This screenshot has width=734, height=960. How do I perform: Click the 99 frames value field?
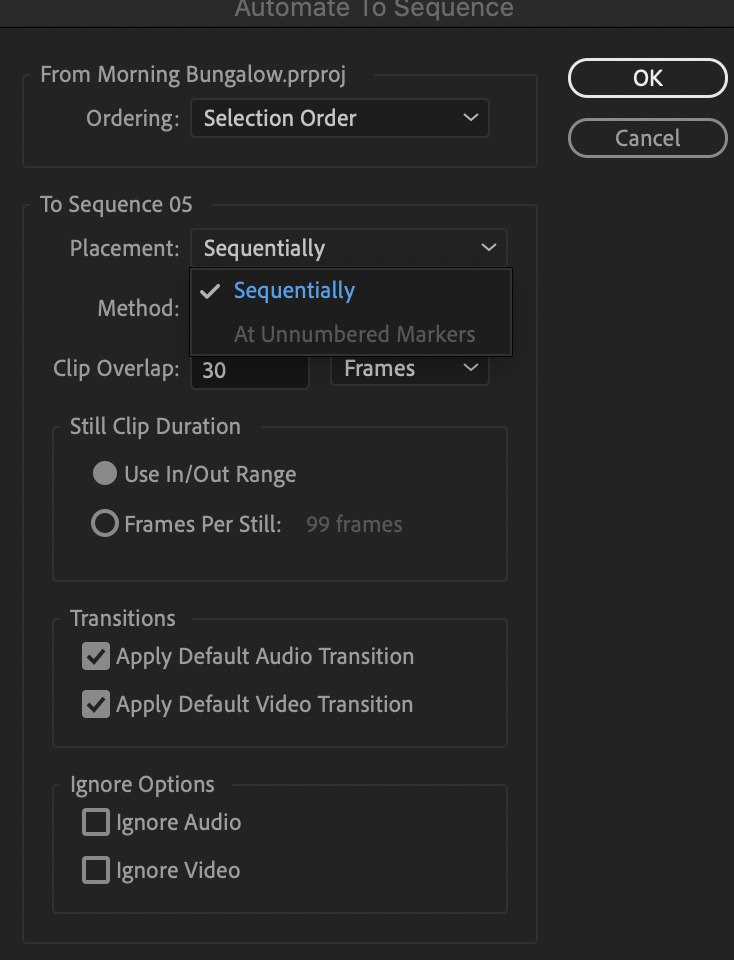point(352,523)
